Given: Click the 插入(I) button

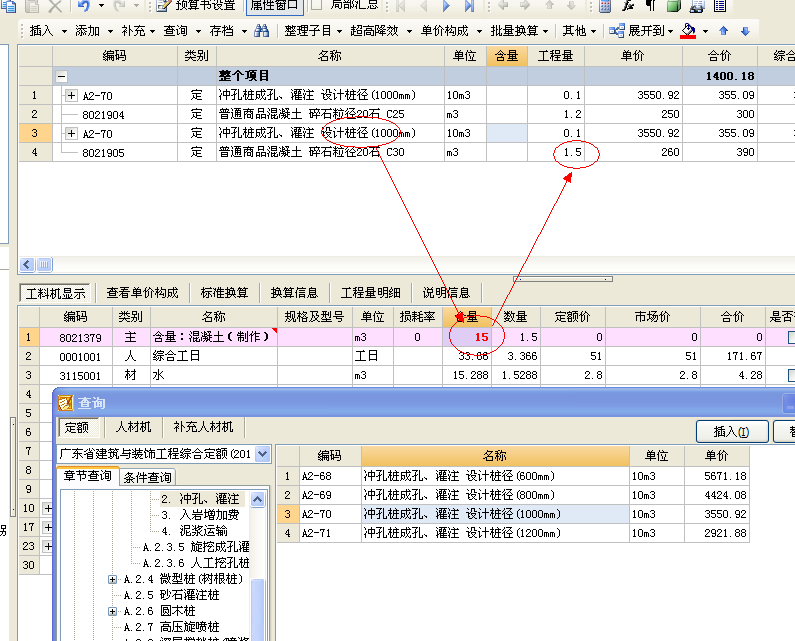Looking at the screenshot, I should (x=732, y=432).
